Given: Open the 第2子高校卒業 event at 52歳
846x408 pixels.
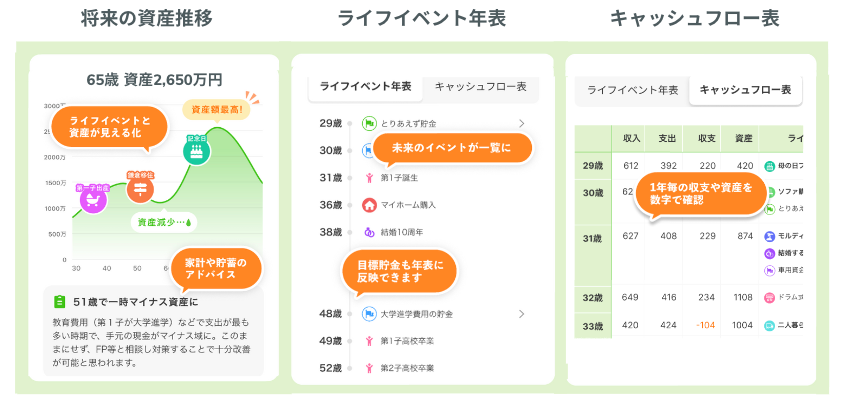Looking at the screenshot, I should 407,368.
